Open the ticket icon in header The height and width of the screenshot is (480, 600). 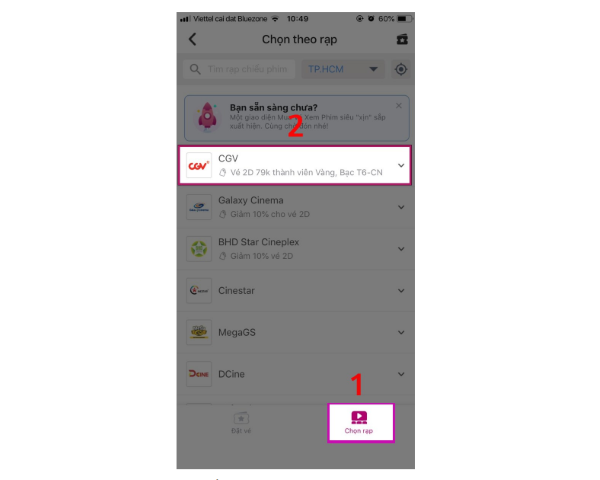(x=402, y=39)
